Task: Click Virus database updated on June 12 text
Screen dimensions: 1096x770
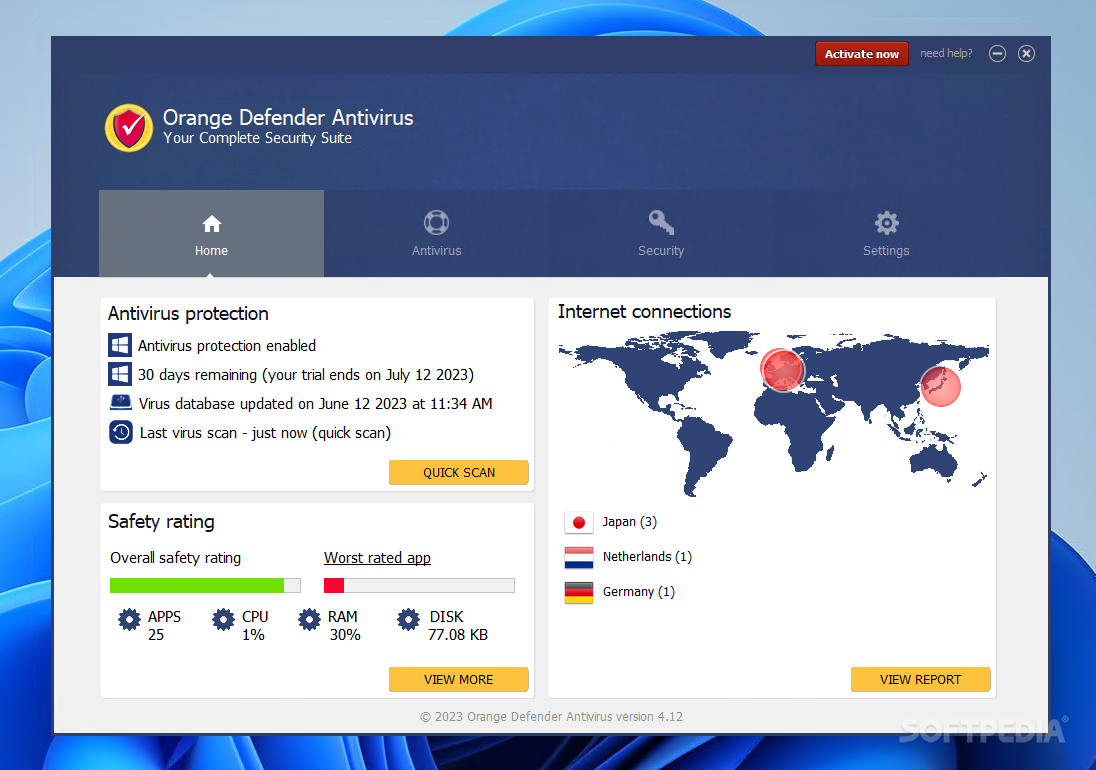Action: pos(315,404)
